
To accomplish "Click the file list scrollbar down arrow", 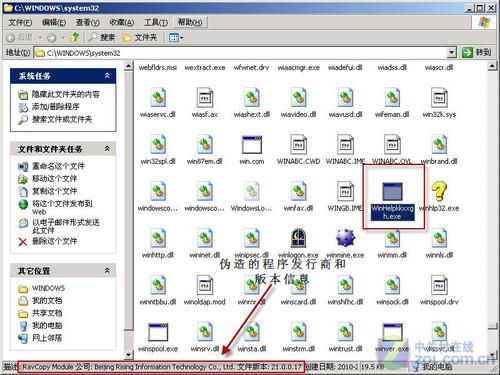I will [493, 354].
